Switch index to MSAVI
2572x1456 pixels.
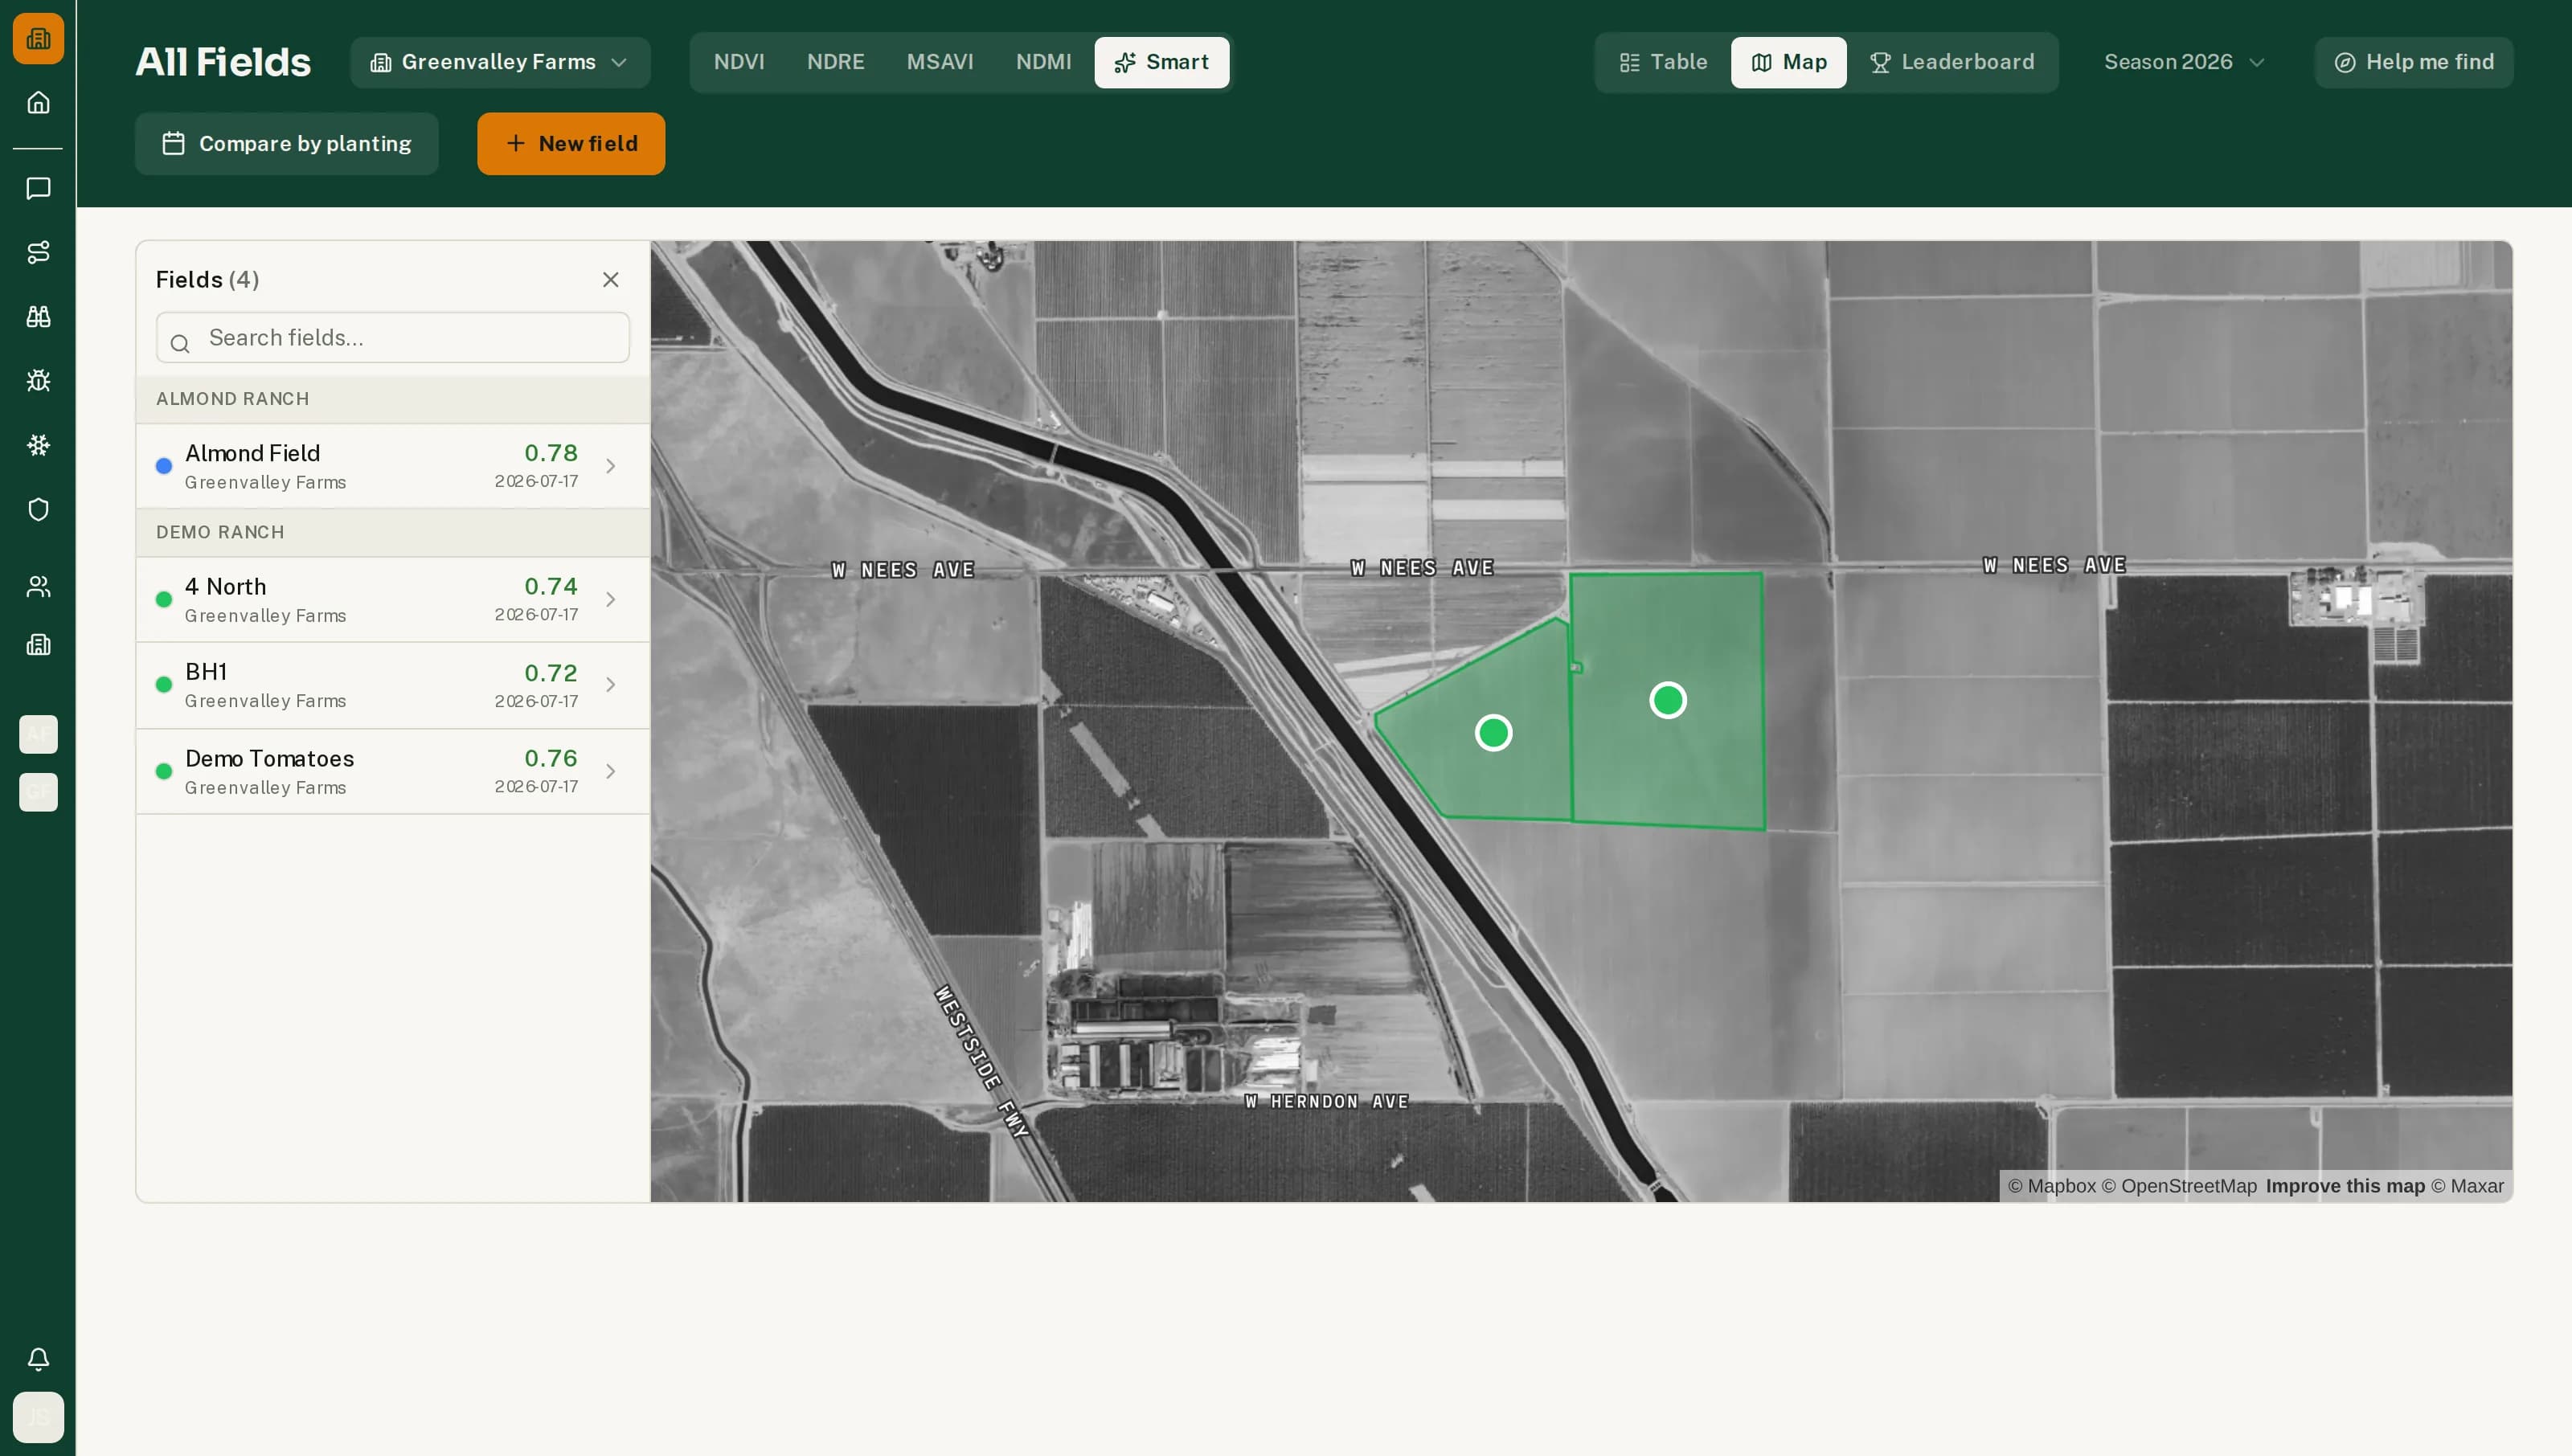[940, 62]
